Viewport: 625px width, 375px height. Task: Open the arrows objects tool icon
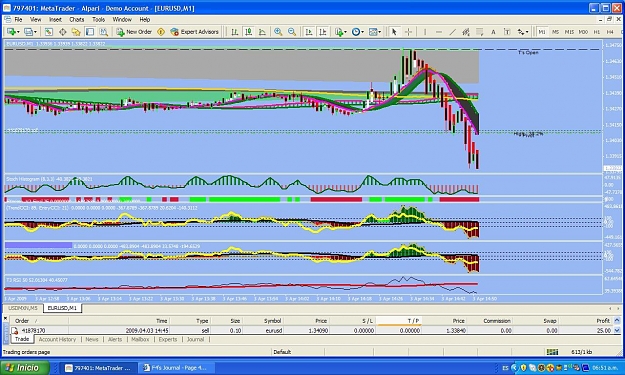point(521,32)
